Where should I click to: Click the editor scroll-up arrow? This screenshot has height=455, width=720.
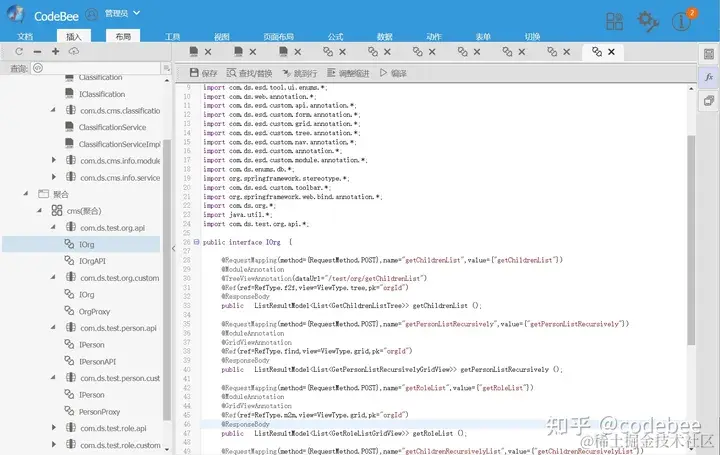click(x=691, y=88)
